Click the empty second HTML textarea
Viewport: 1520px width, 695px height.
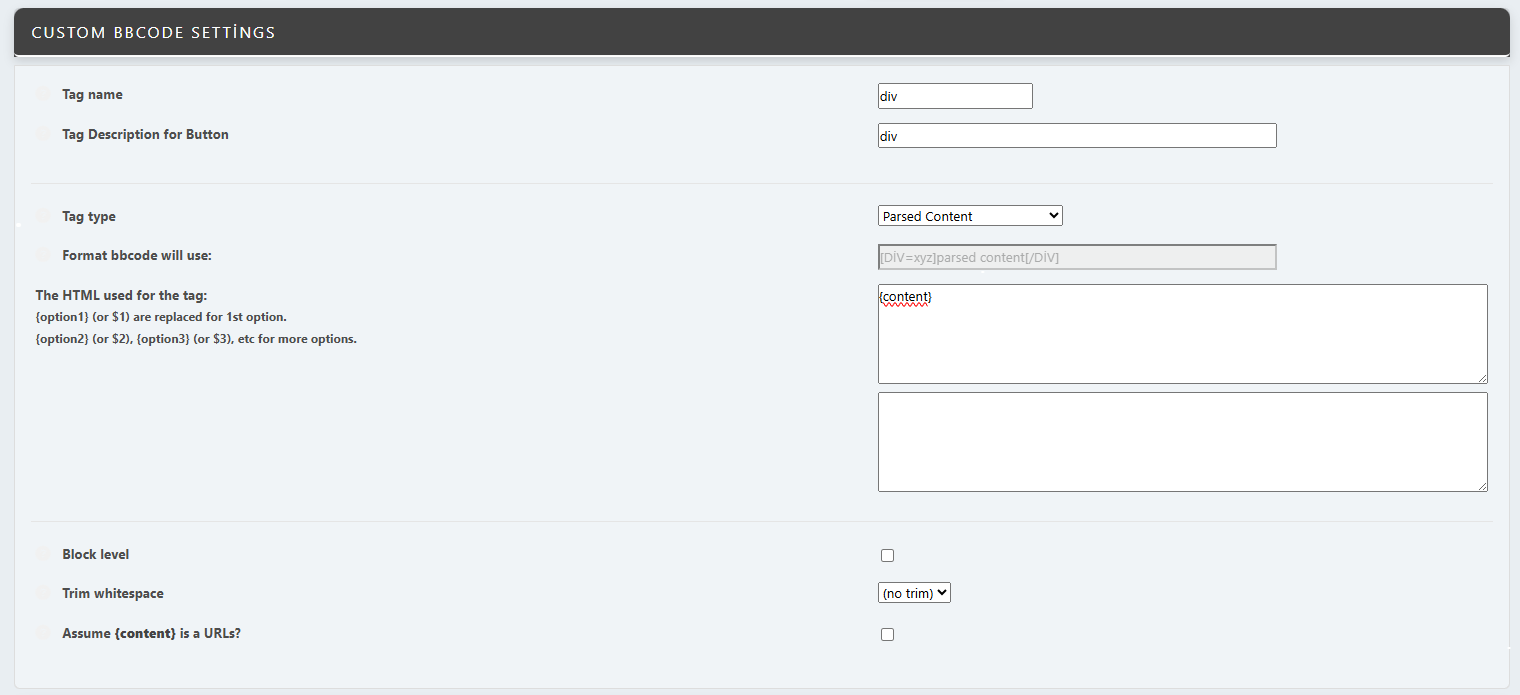tap(1182, 442)
